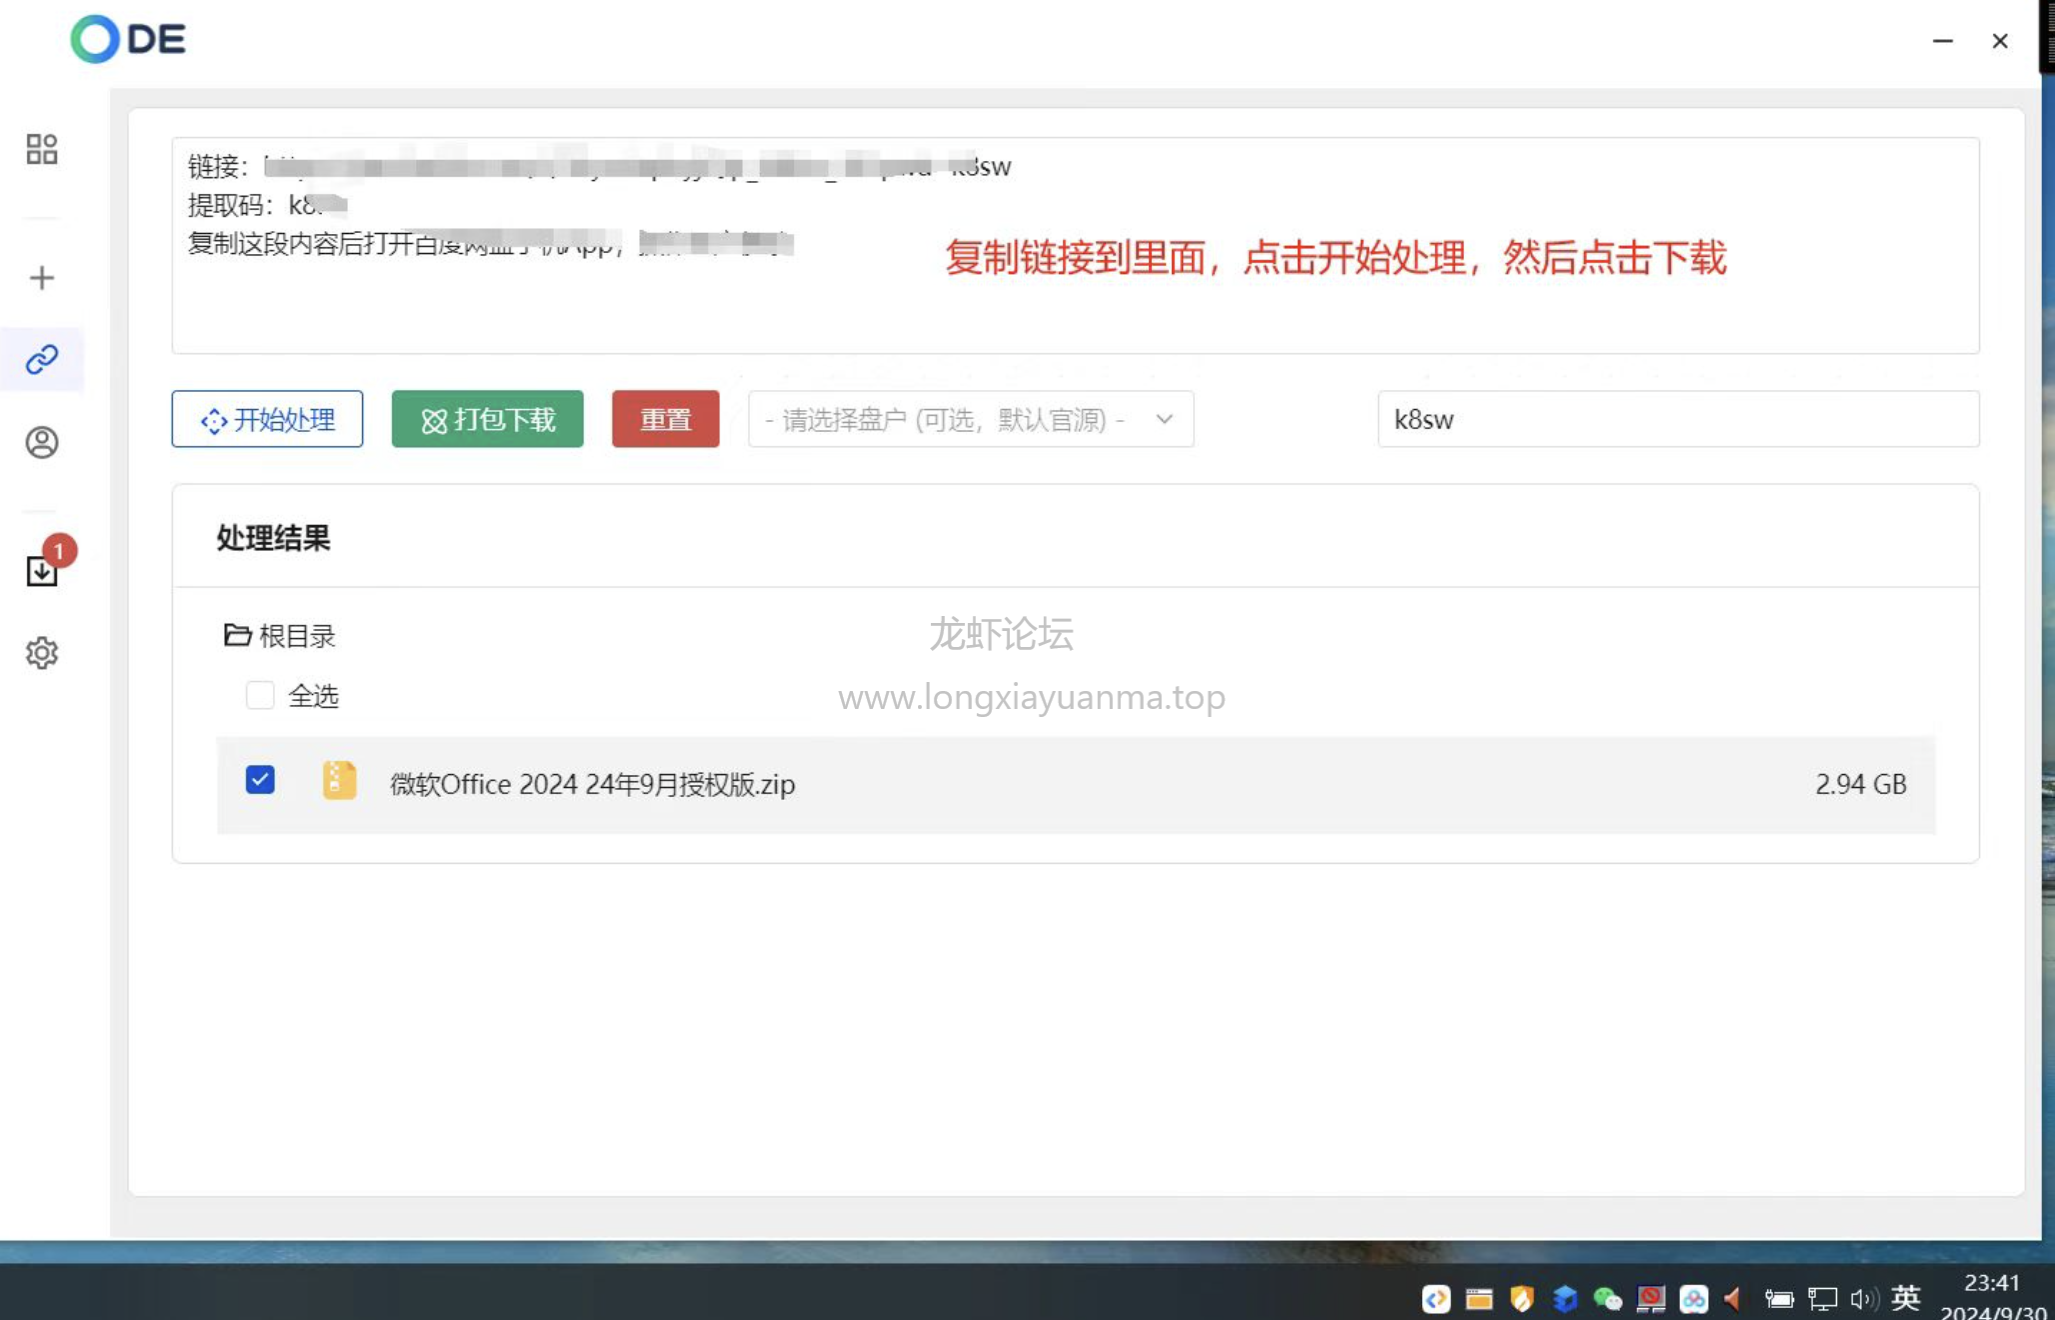The width and height of the screenshot is (2055, 1320).
Task: Click the red 重置 reset button
Action: coord(665,419)
